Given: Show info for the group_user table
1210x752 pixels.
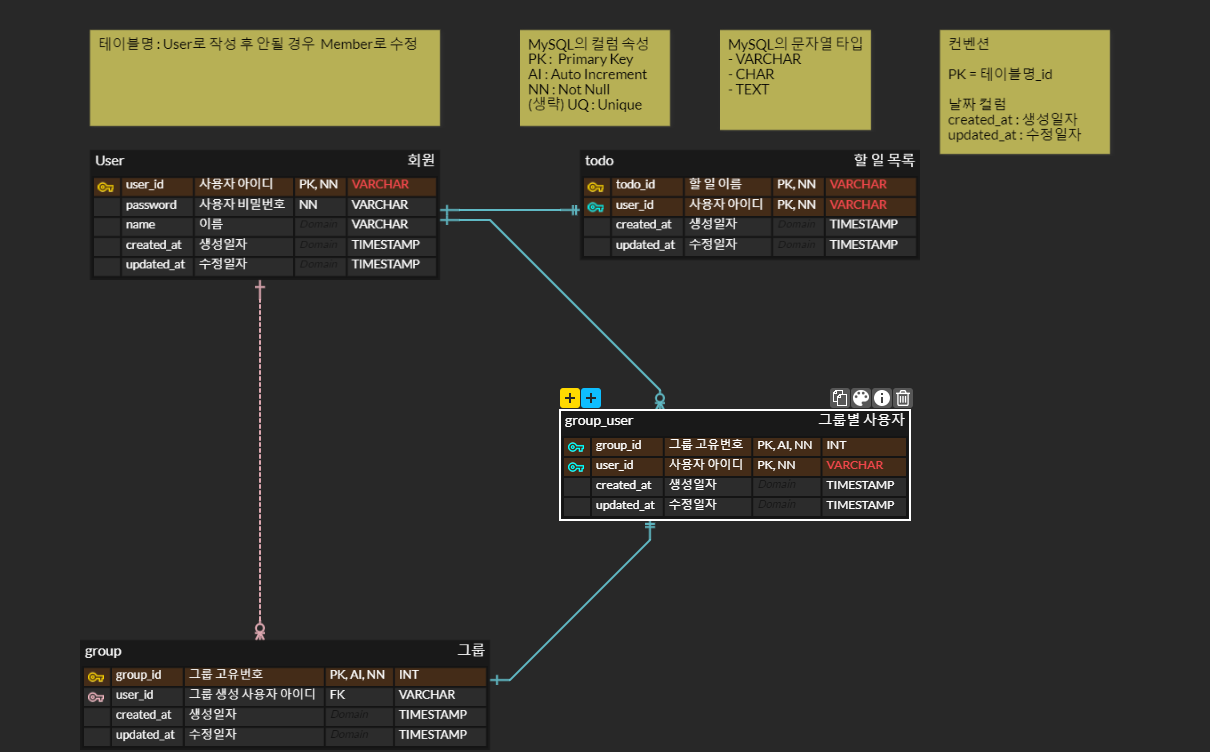Looking at the screenshot, I should click(882, 397).
